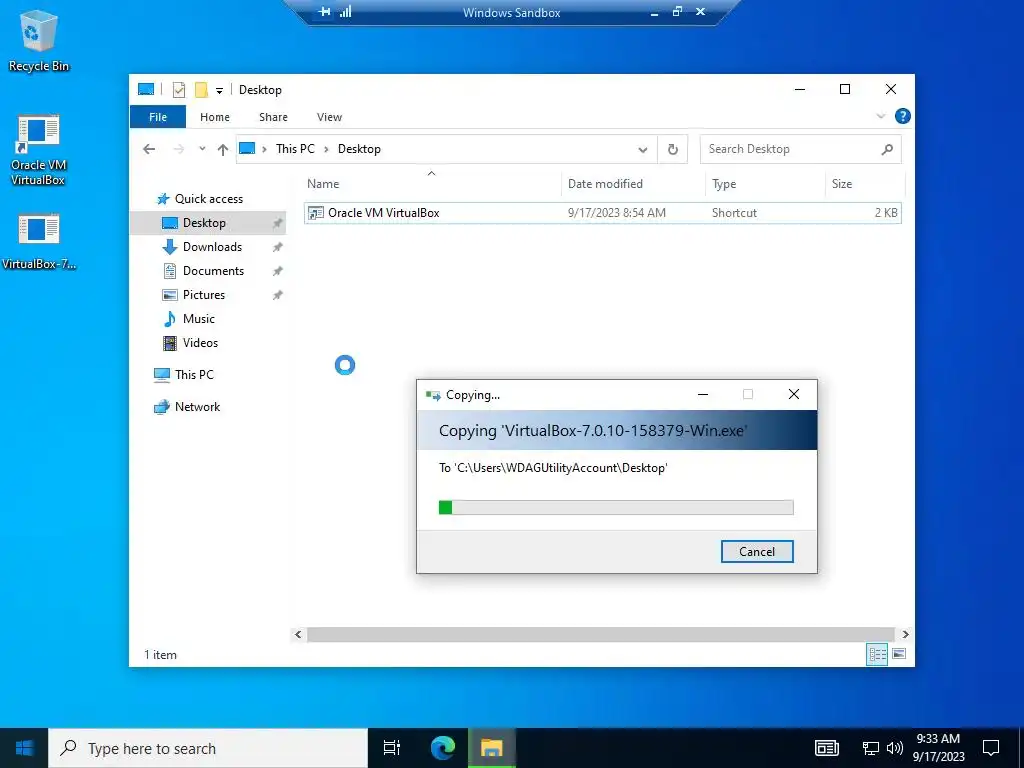Open the volume control in system tray
1024x768 pixels.
[x=895, y=748]
